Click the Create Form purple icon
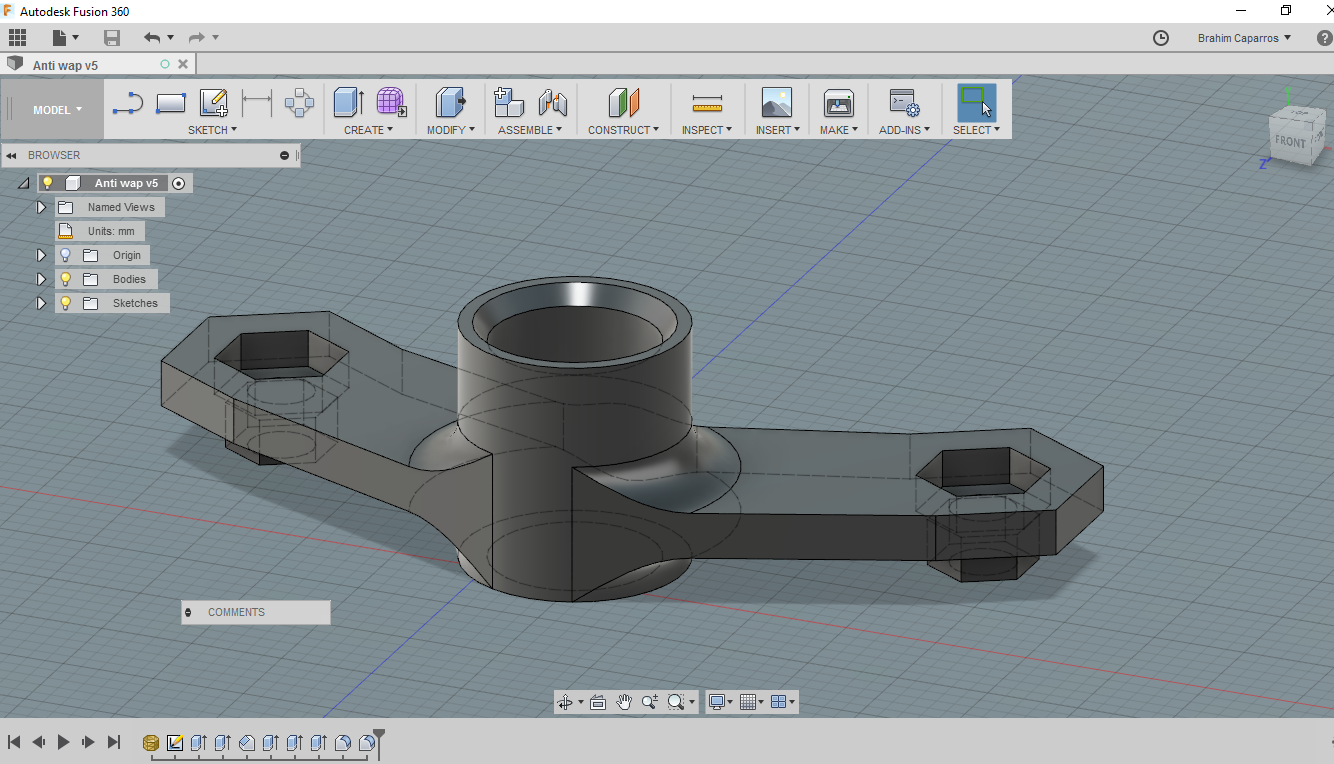Viewport: 1334px width, 764px height. [x=391, y=102]
